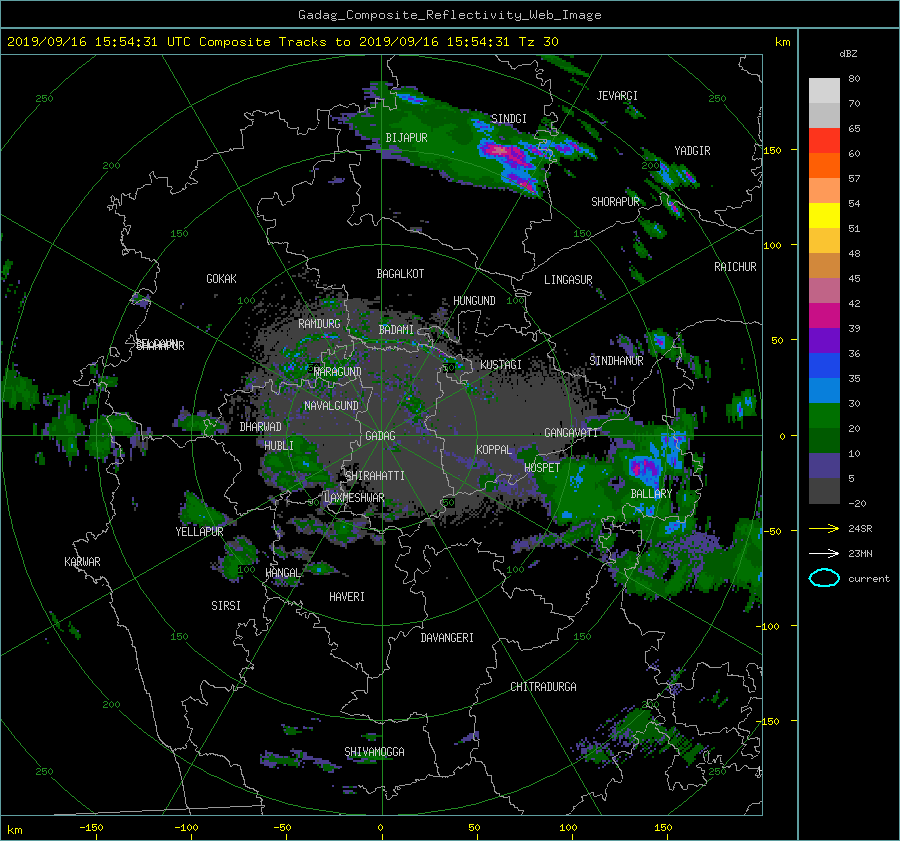
Task: Select the green 30 dBZ color swatch
Action: [x=824, y=416]
